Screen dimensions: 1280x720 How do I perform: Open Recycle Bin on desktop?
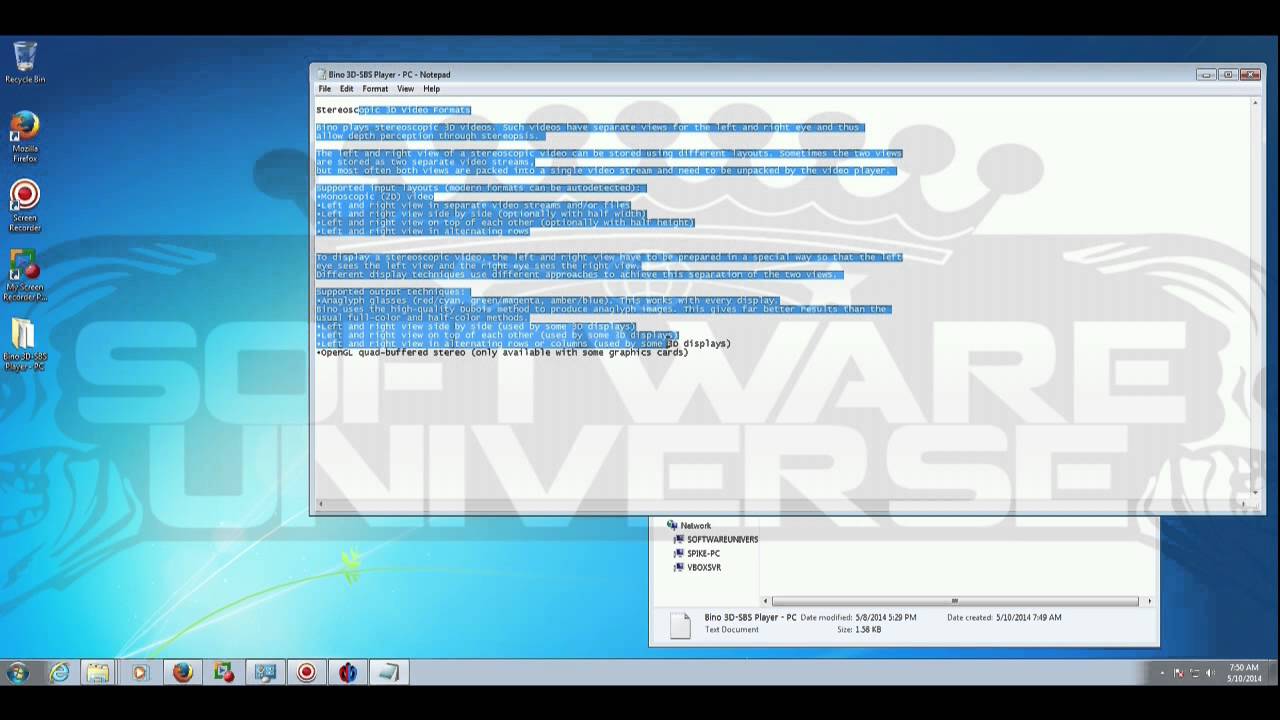click(25, 62)
